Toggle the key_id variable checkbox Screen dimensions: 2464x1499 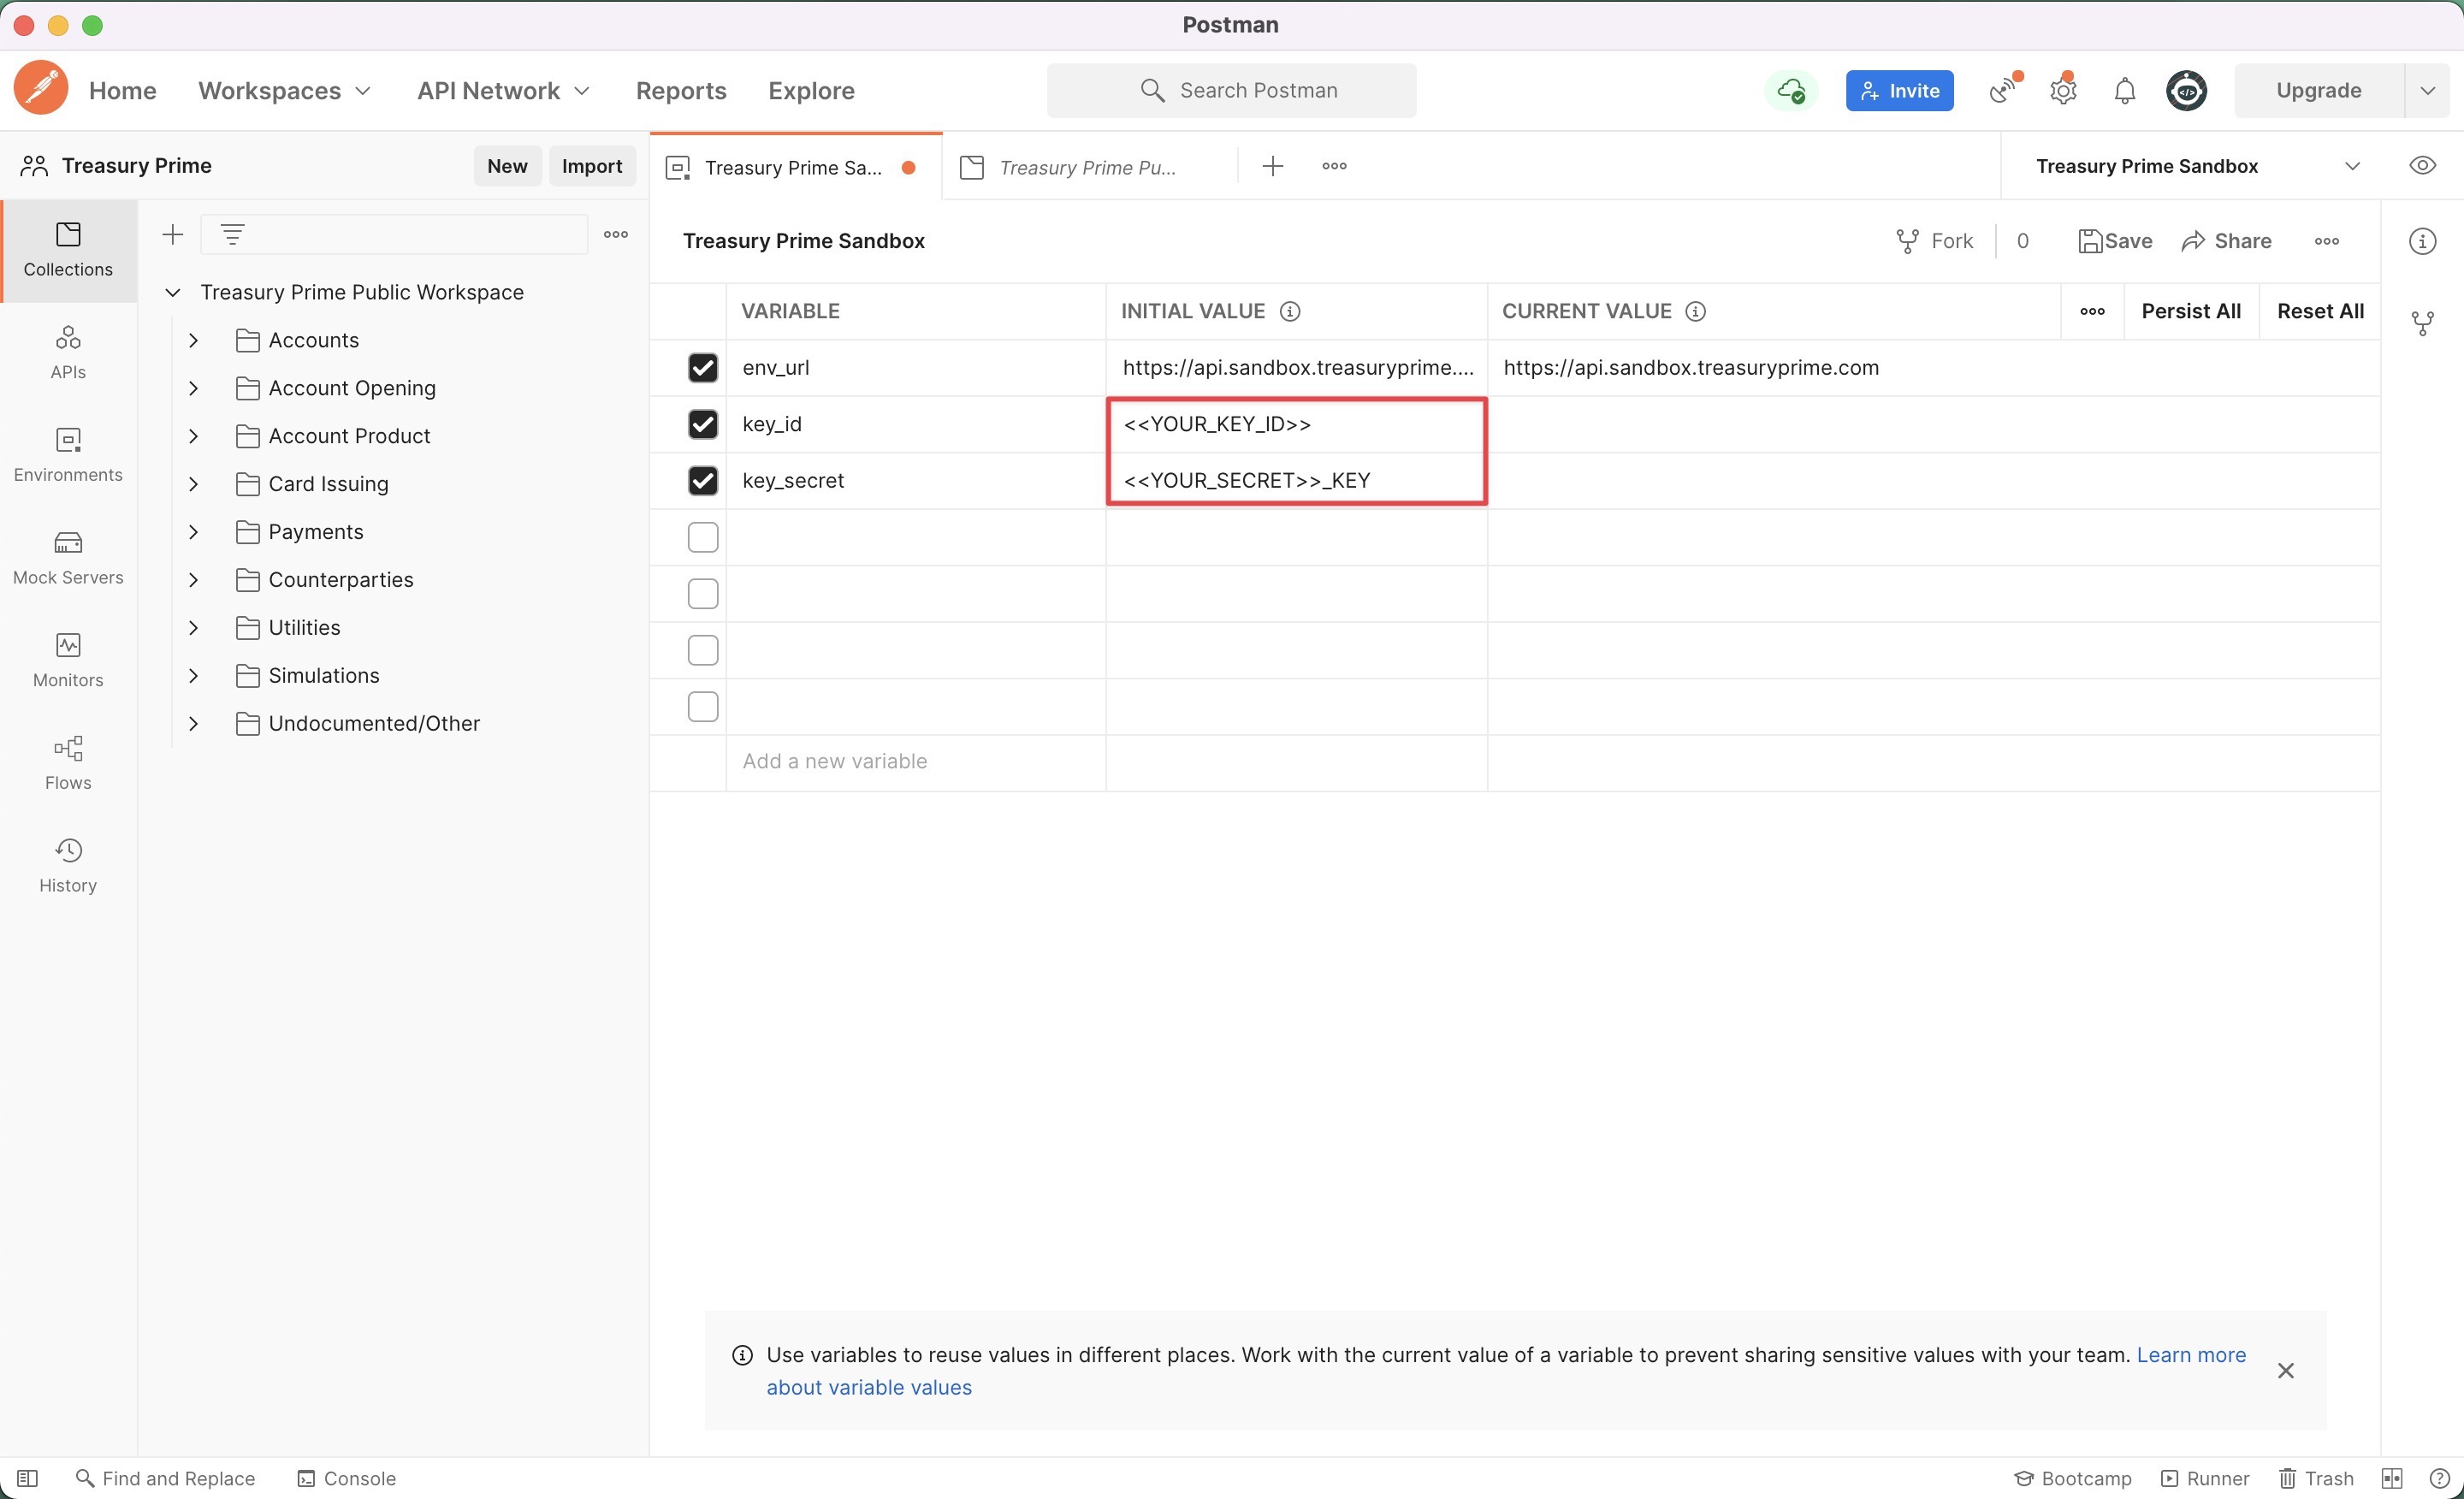click(x=703, y=424)
